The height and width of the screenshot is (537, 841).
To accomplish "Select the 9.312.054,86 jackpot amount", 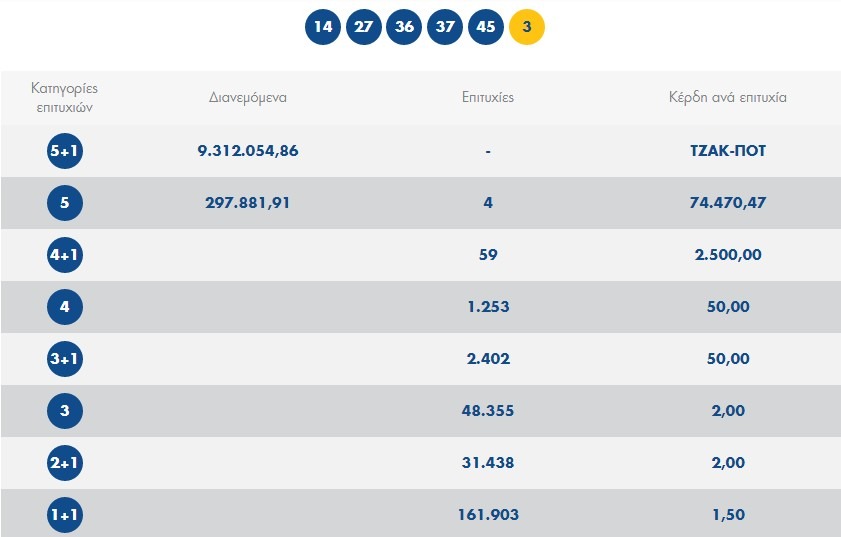I will click(x=248, y=151).
